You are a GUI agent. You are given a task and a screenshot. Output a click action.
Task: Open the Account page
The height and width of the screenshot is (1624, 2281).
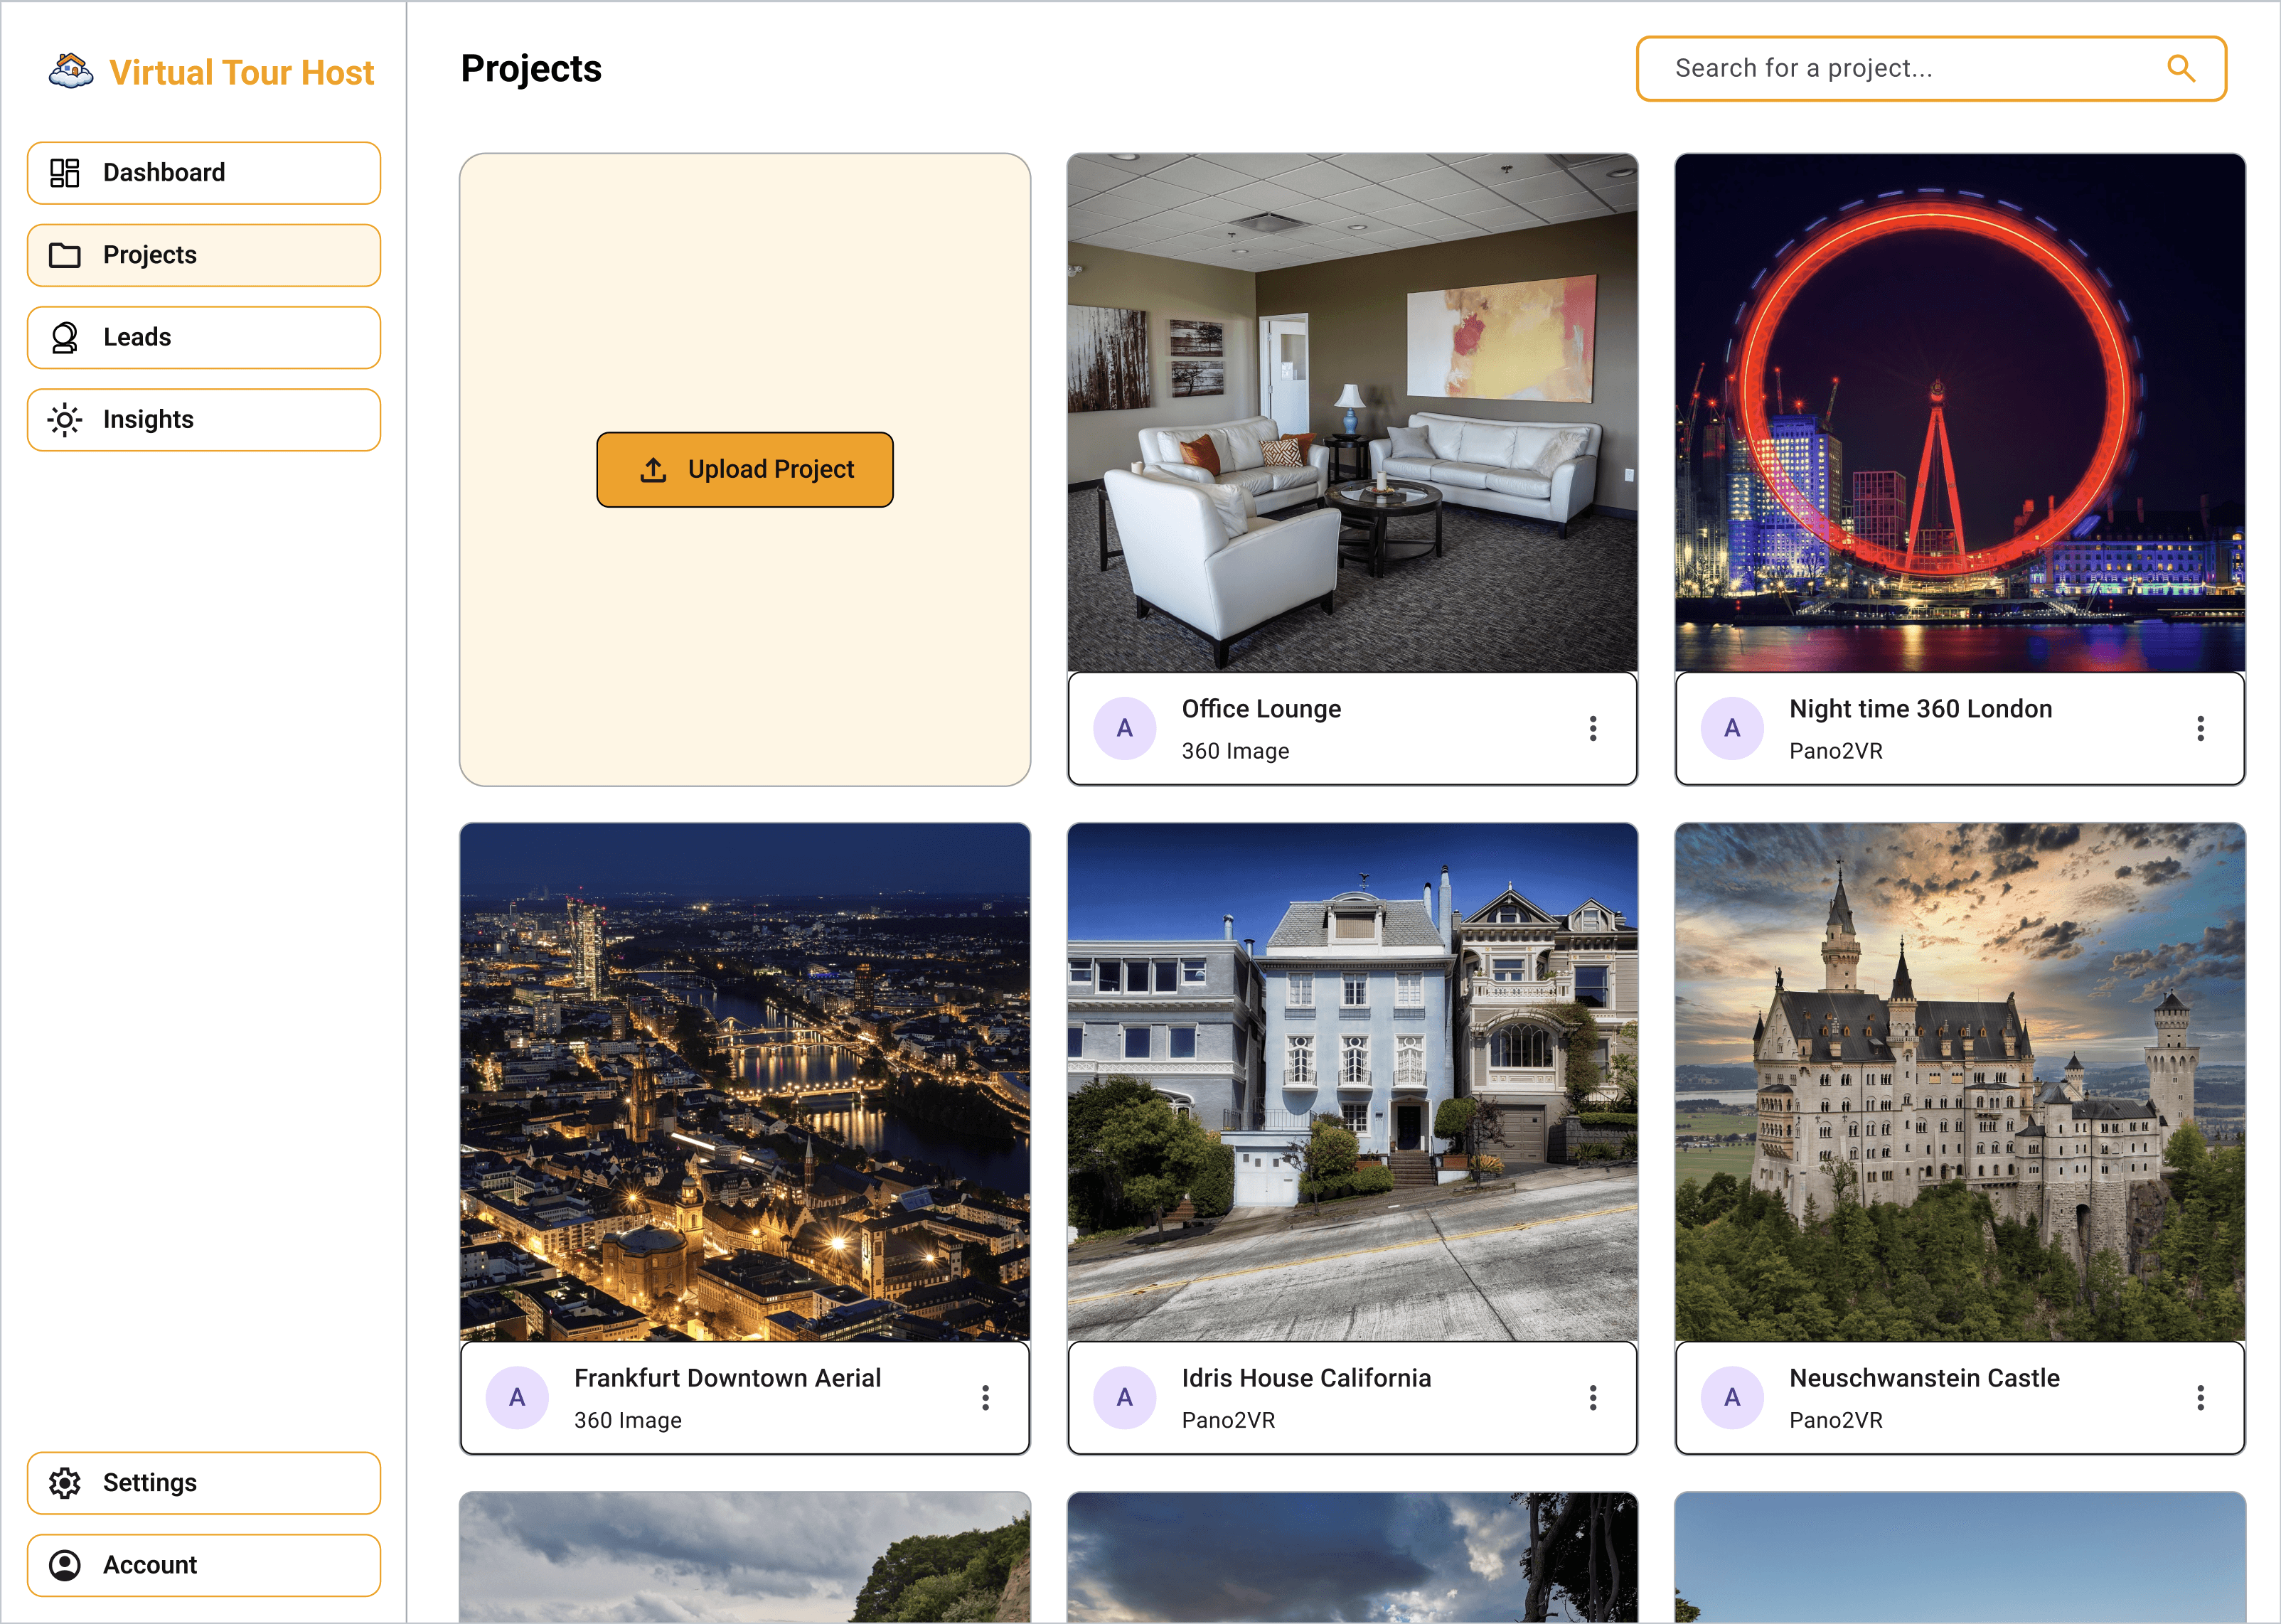tap(204, 1564)
